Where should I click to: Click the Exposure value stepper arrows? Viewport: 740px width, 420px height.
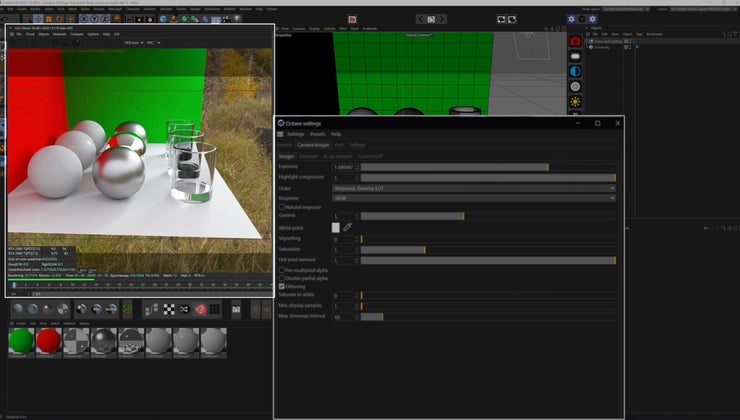pyautogui.click(x=357, y=167)
